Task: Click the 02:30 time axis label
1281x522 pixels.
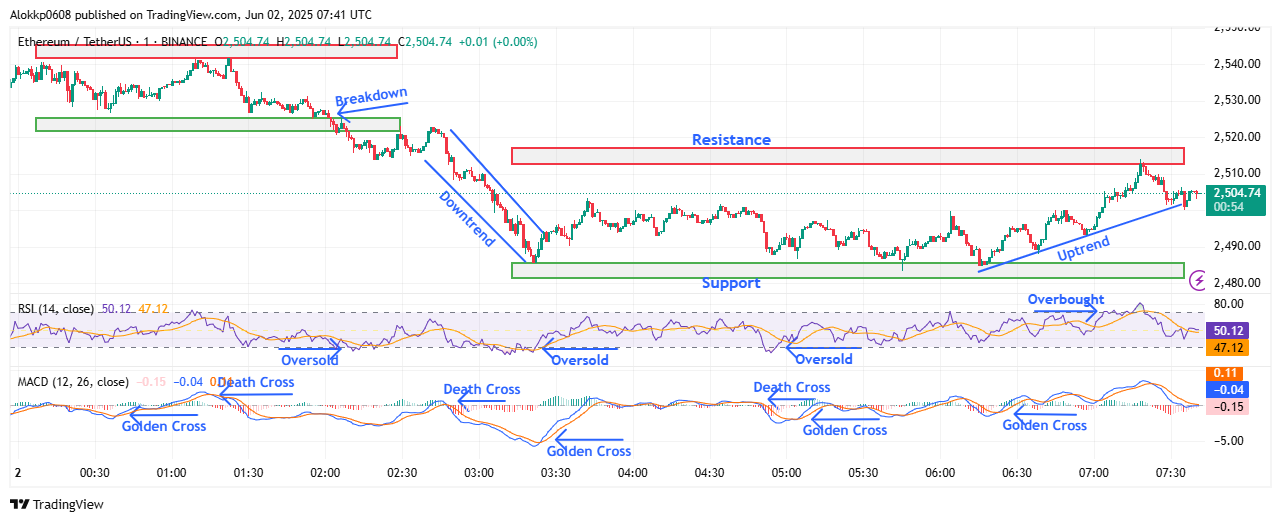Action: pyautogui.click(x=402, y=472)
